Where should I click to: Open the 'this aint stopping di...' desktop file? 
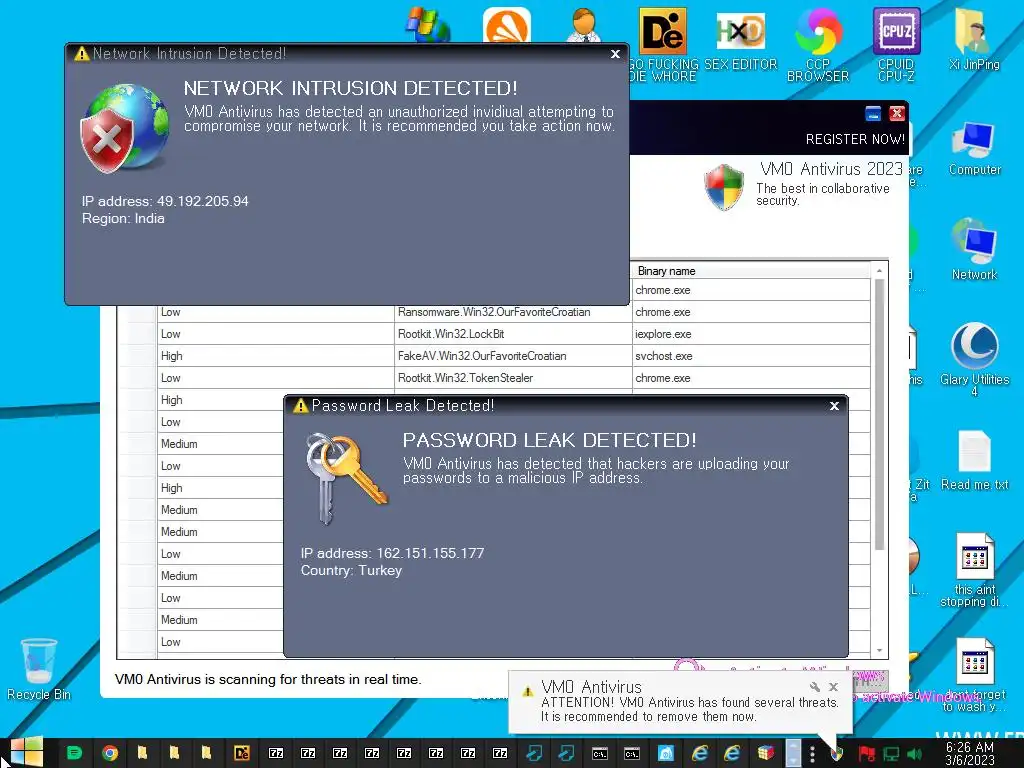[974, 570]
